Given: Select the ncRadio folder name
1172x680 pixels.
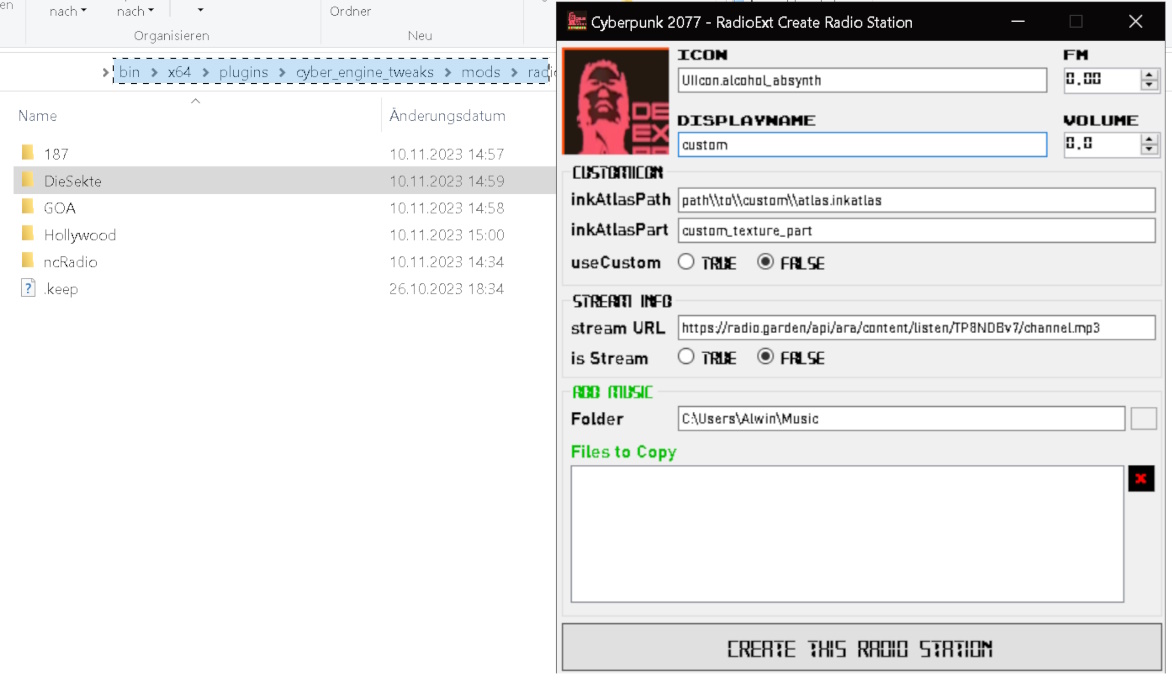Looking at the screenshot, I should pyautogui.click(x=70, y=262).
